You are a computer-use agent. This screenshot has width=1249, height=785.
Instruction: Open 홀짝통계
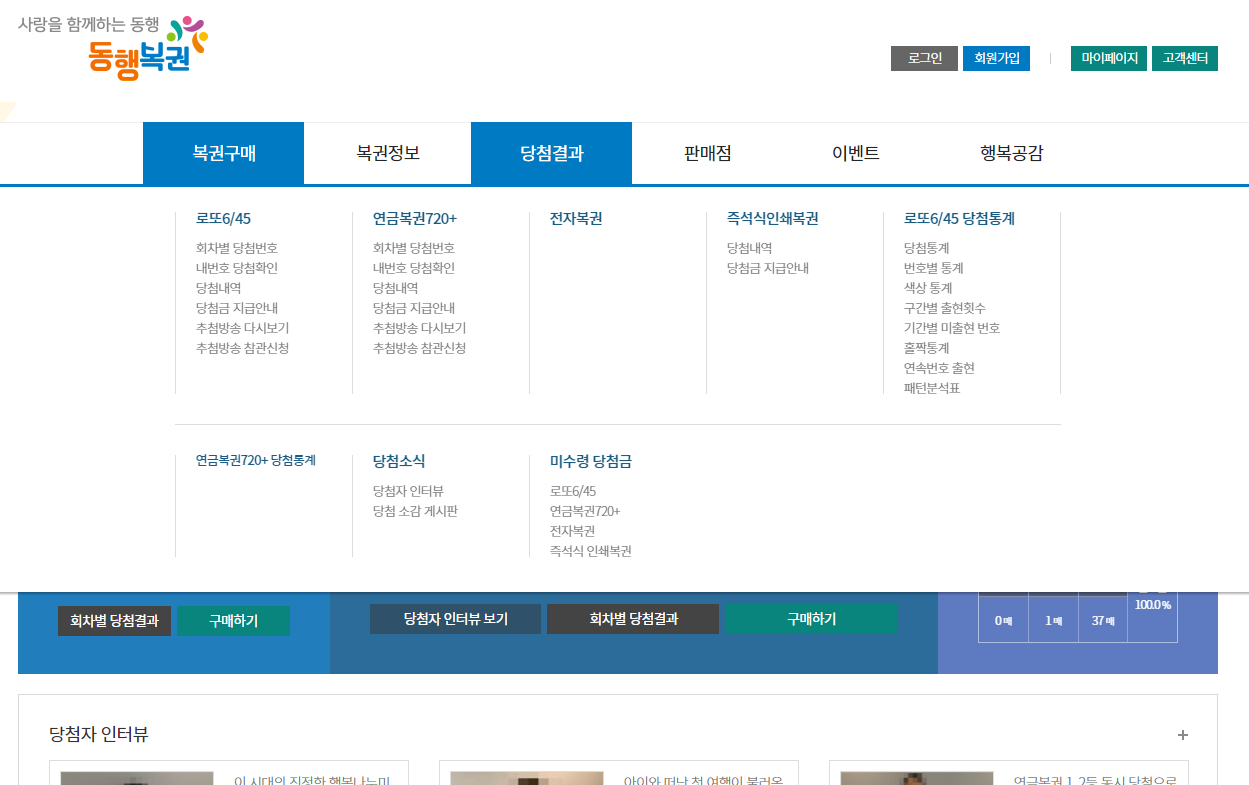click(927, 348)
